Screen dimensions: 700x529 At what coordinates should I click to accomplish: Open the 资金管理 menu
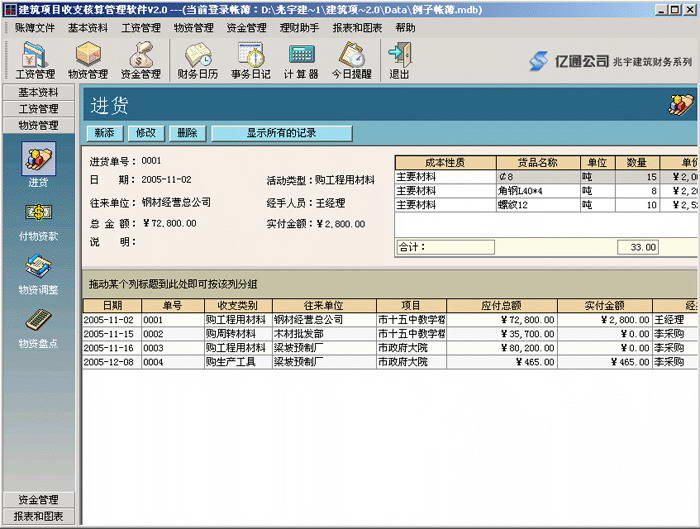[246, 28]
